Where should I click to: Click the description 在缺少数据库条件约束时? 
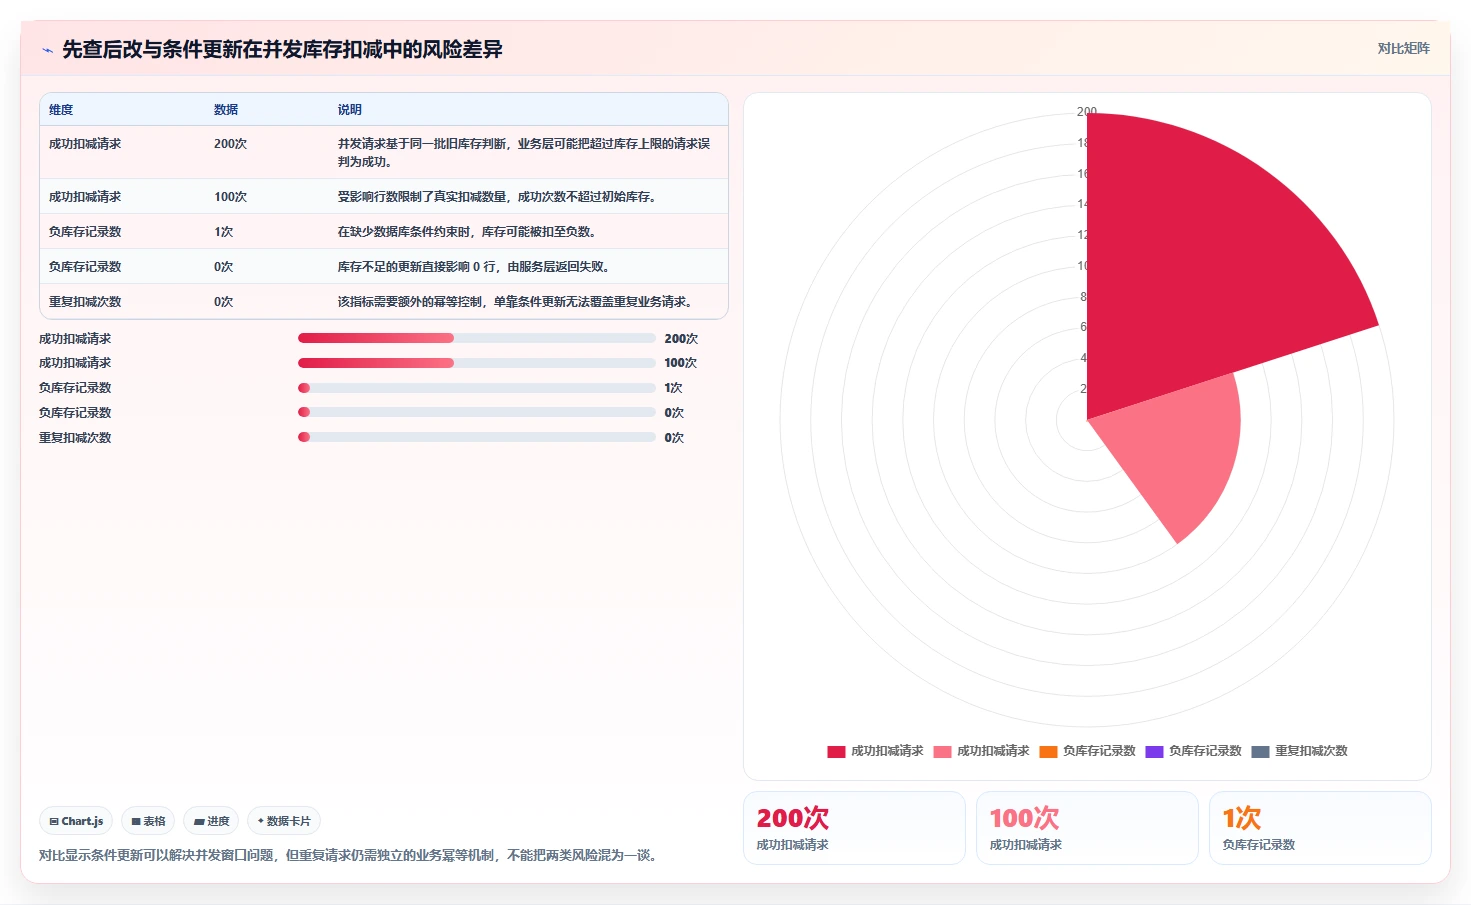coord(467,232)
